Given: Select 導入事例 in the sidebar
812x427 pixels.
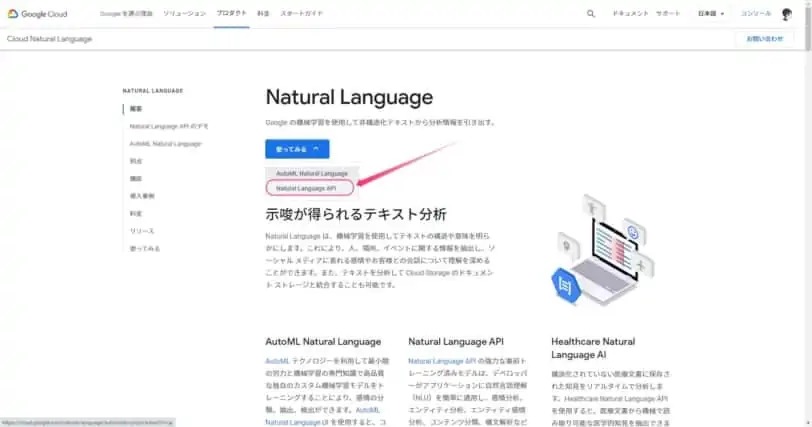Looking at the screenshot, I should click(x=142, y=196).
